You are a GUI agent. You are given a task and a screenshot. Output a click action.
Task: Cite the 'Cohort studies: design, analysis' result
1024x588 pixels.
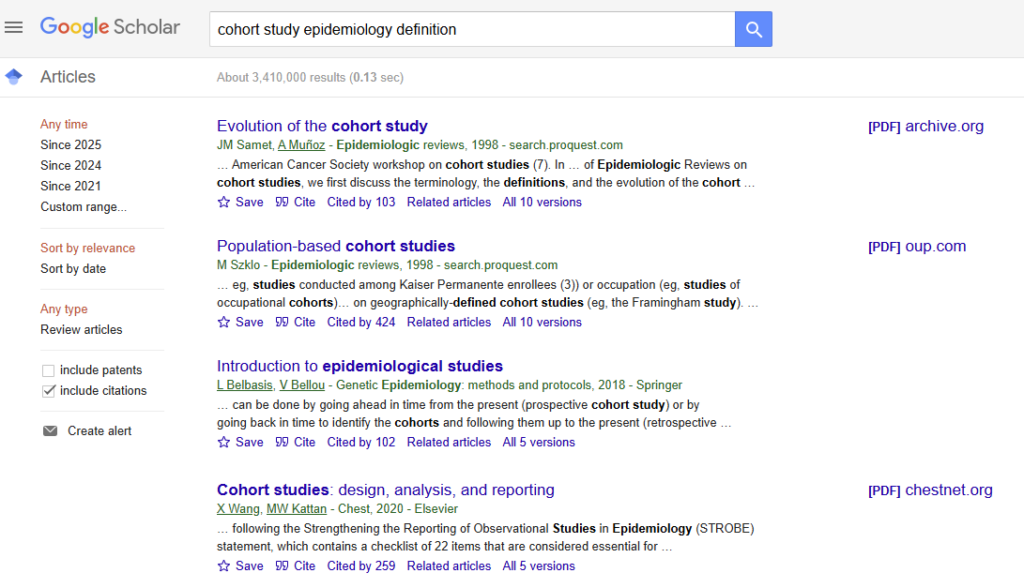(296, 566)
